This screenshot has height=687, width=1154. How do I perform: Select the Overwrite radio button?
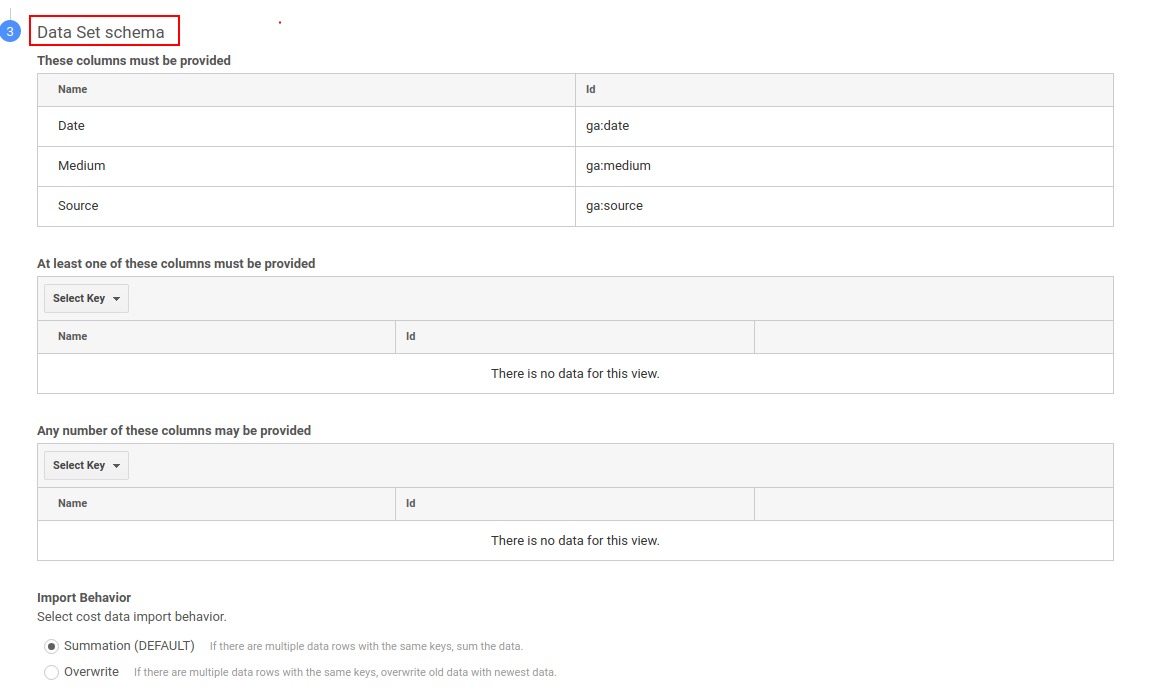52,672
